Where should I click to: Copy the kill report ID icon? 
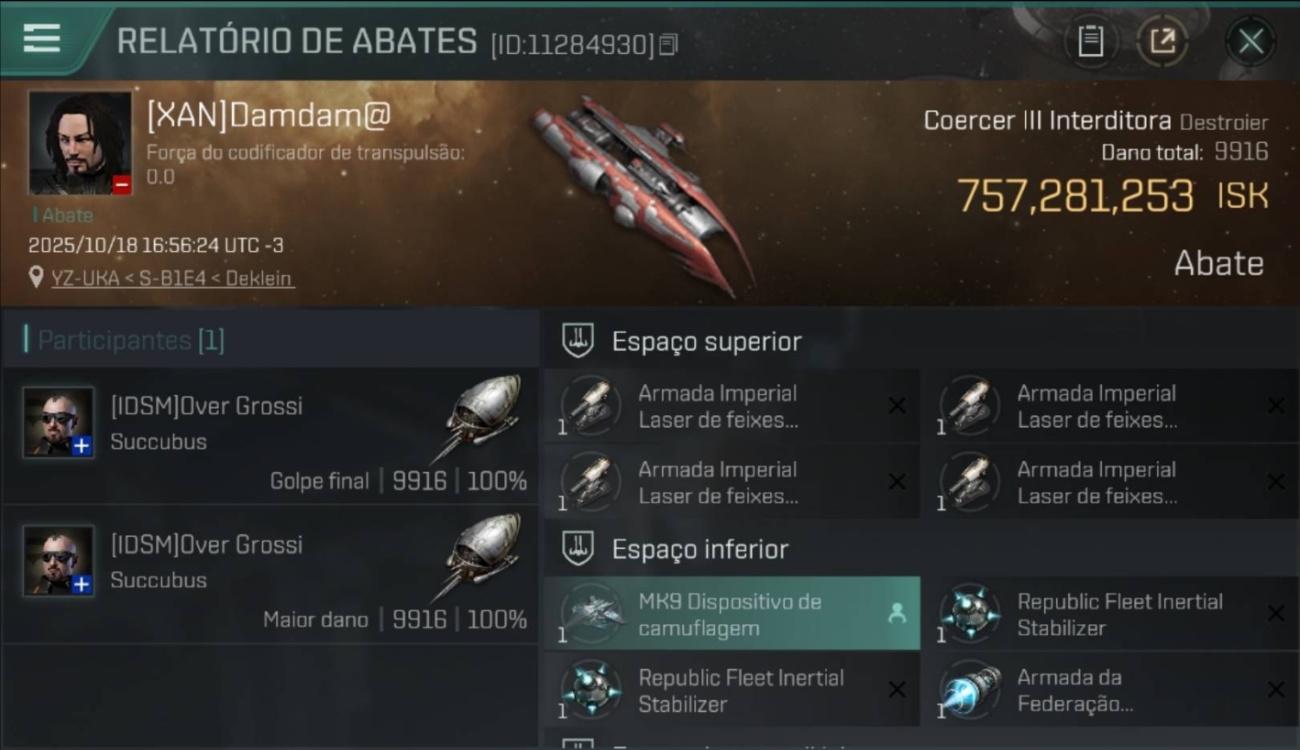point(668,44)
